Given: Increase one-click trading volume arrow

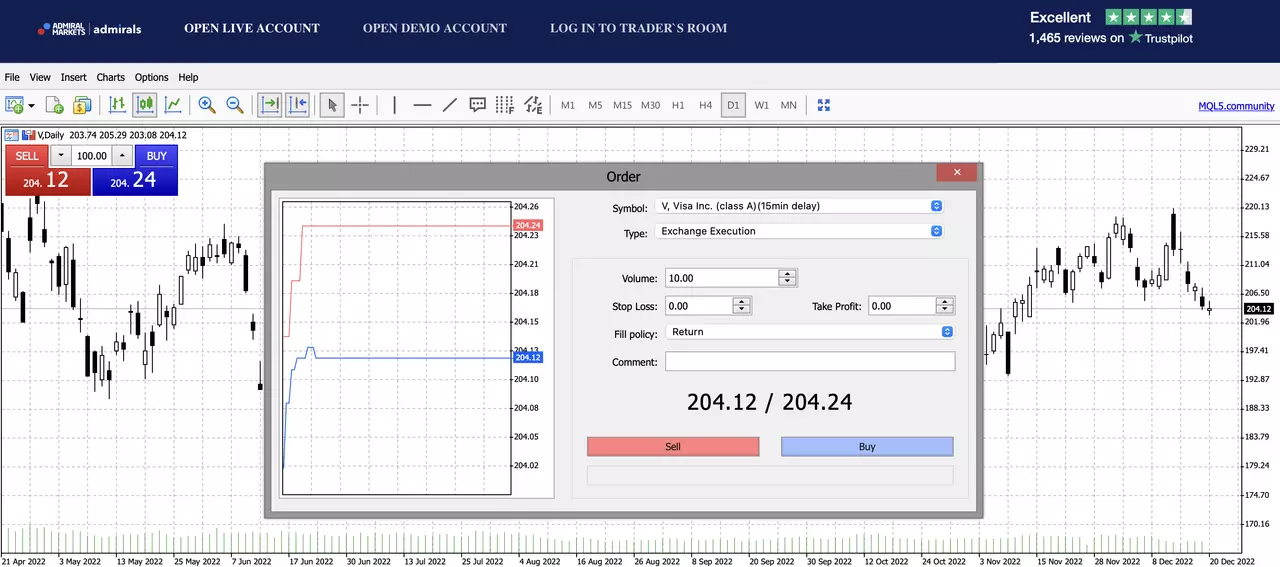Looking at the screenshot, I should coord(122,156).
